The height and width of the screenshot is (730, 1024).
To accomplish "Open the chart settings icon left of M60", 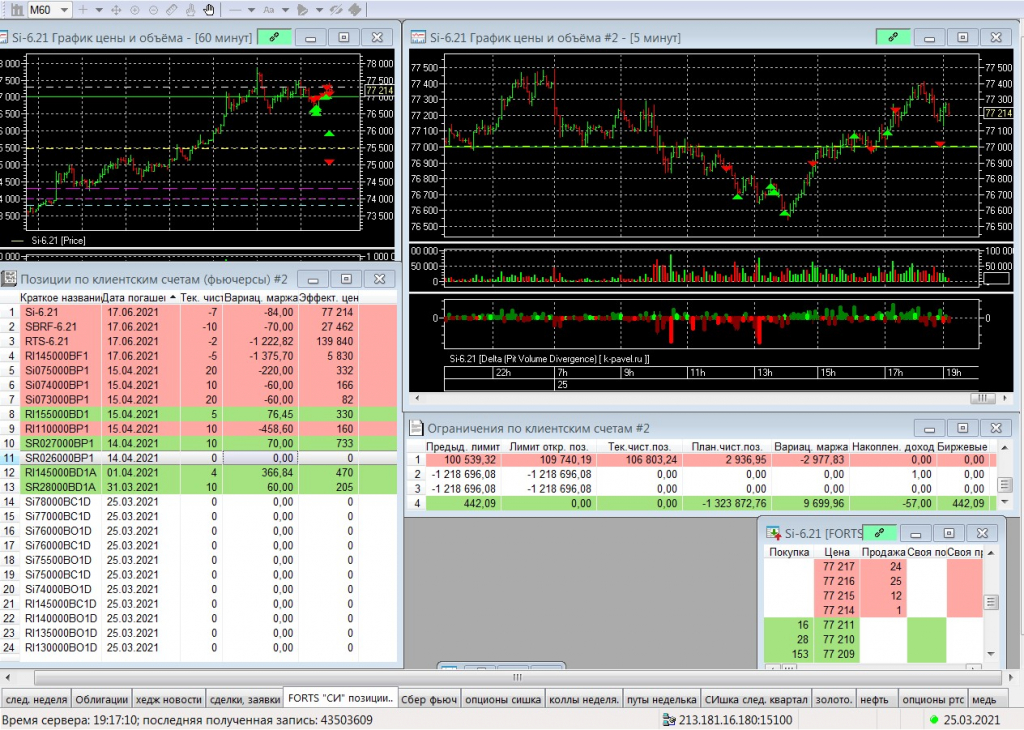I will [x=17, y=10].
